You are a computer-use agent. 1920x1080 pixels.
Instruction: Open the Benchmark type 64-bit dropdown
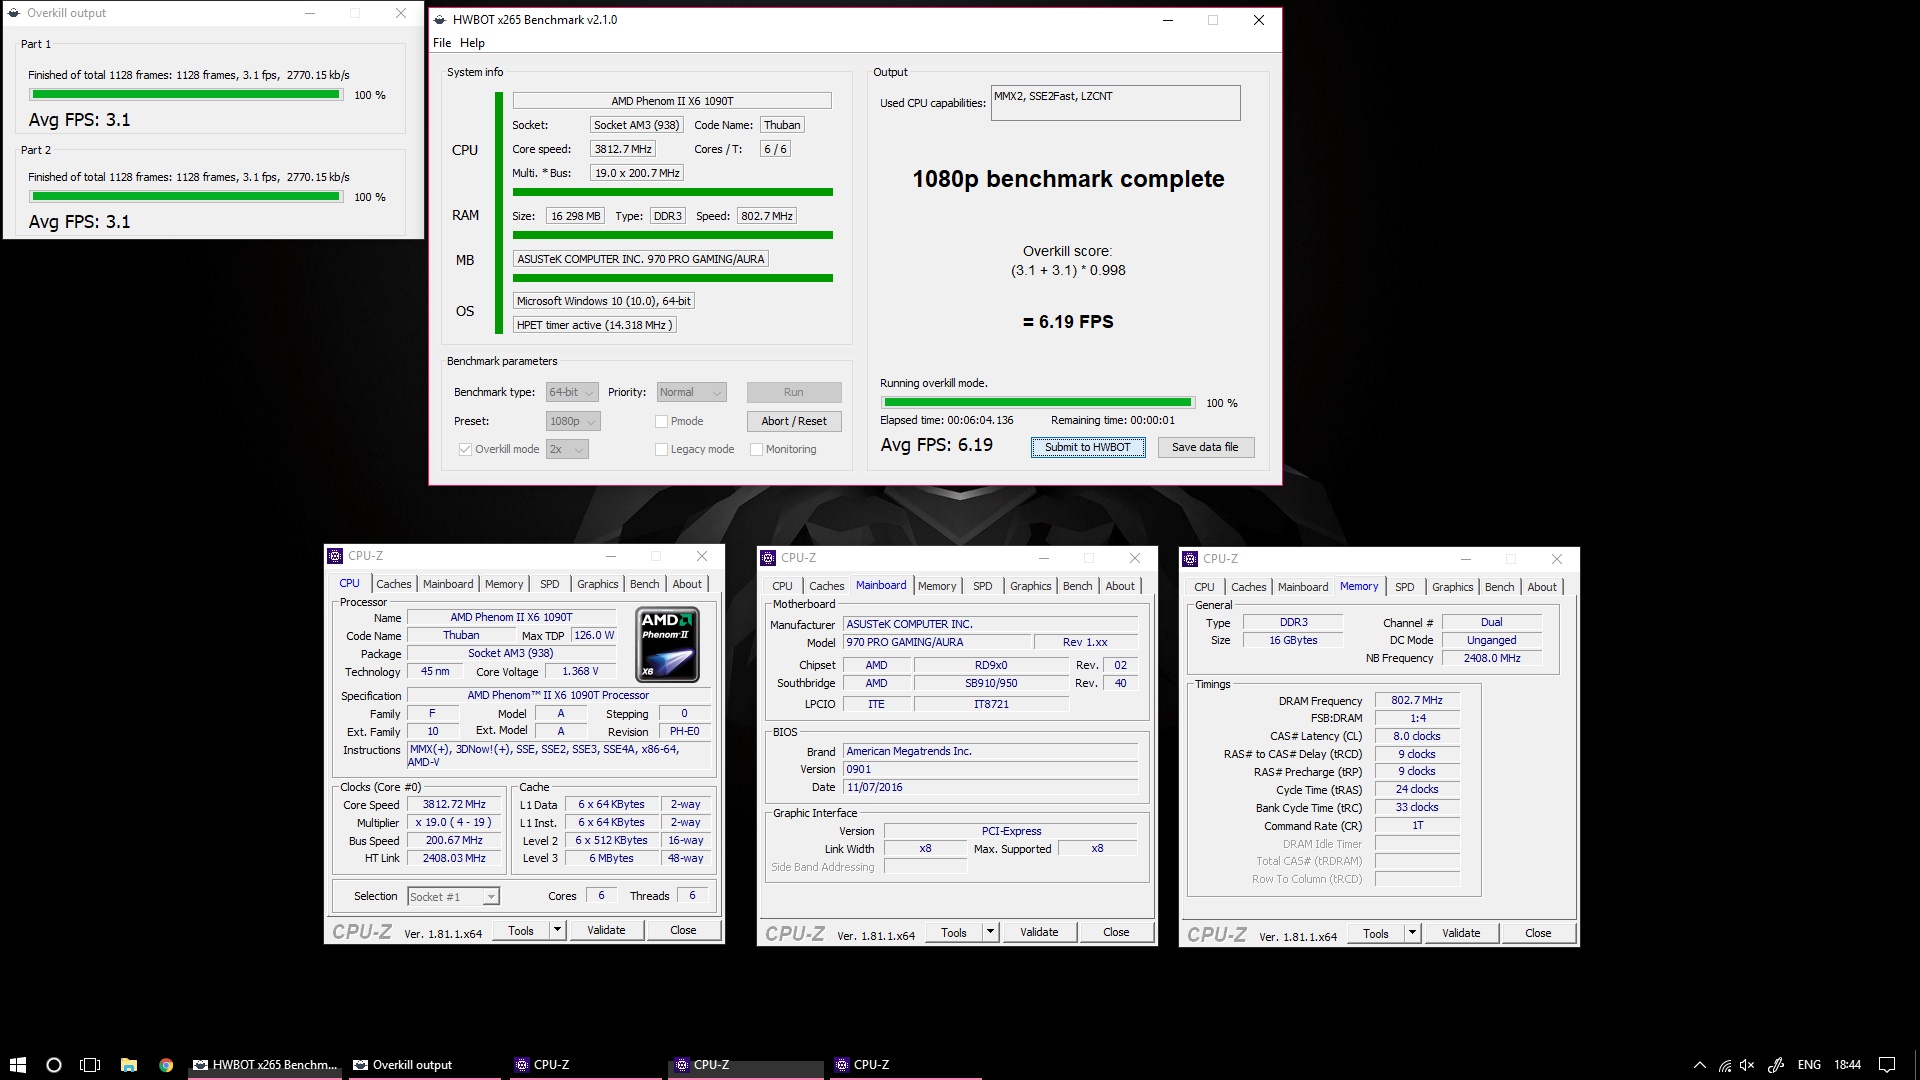pos(572,392)
